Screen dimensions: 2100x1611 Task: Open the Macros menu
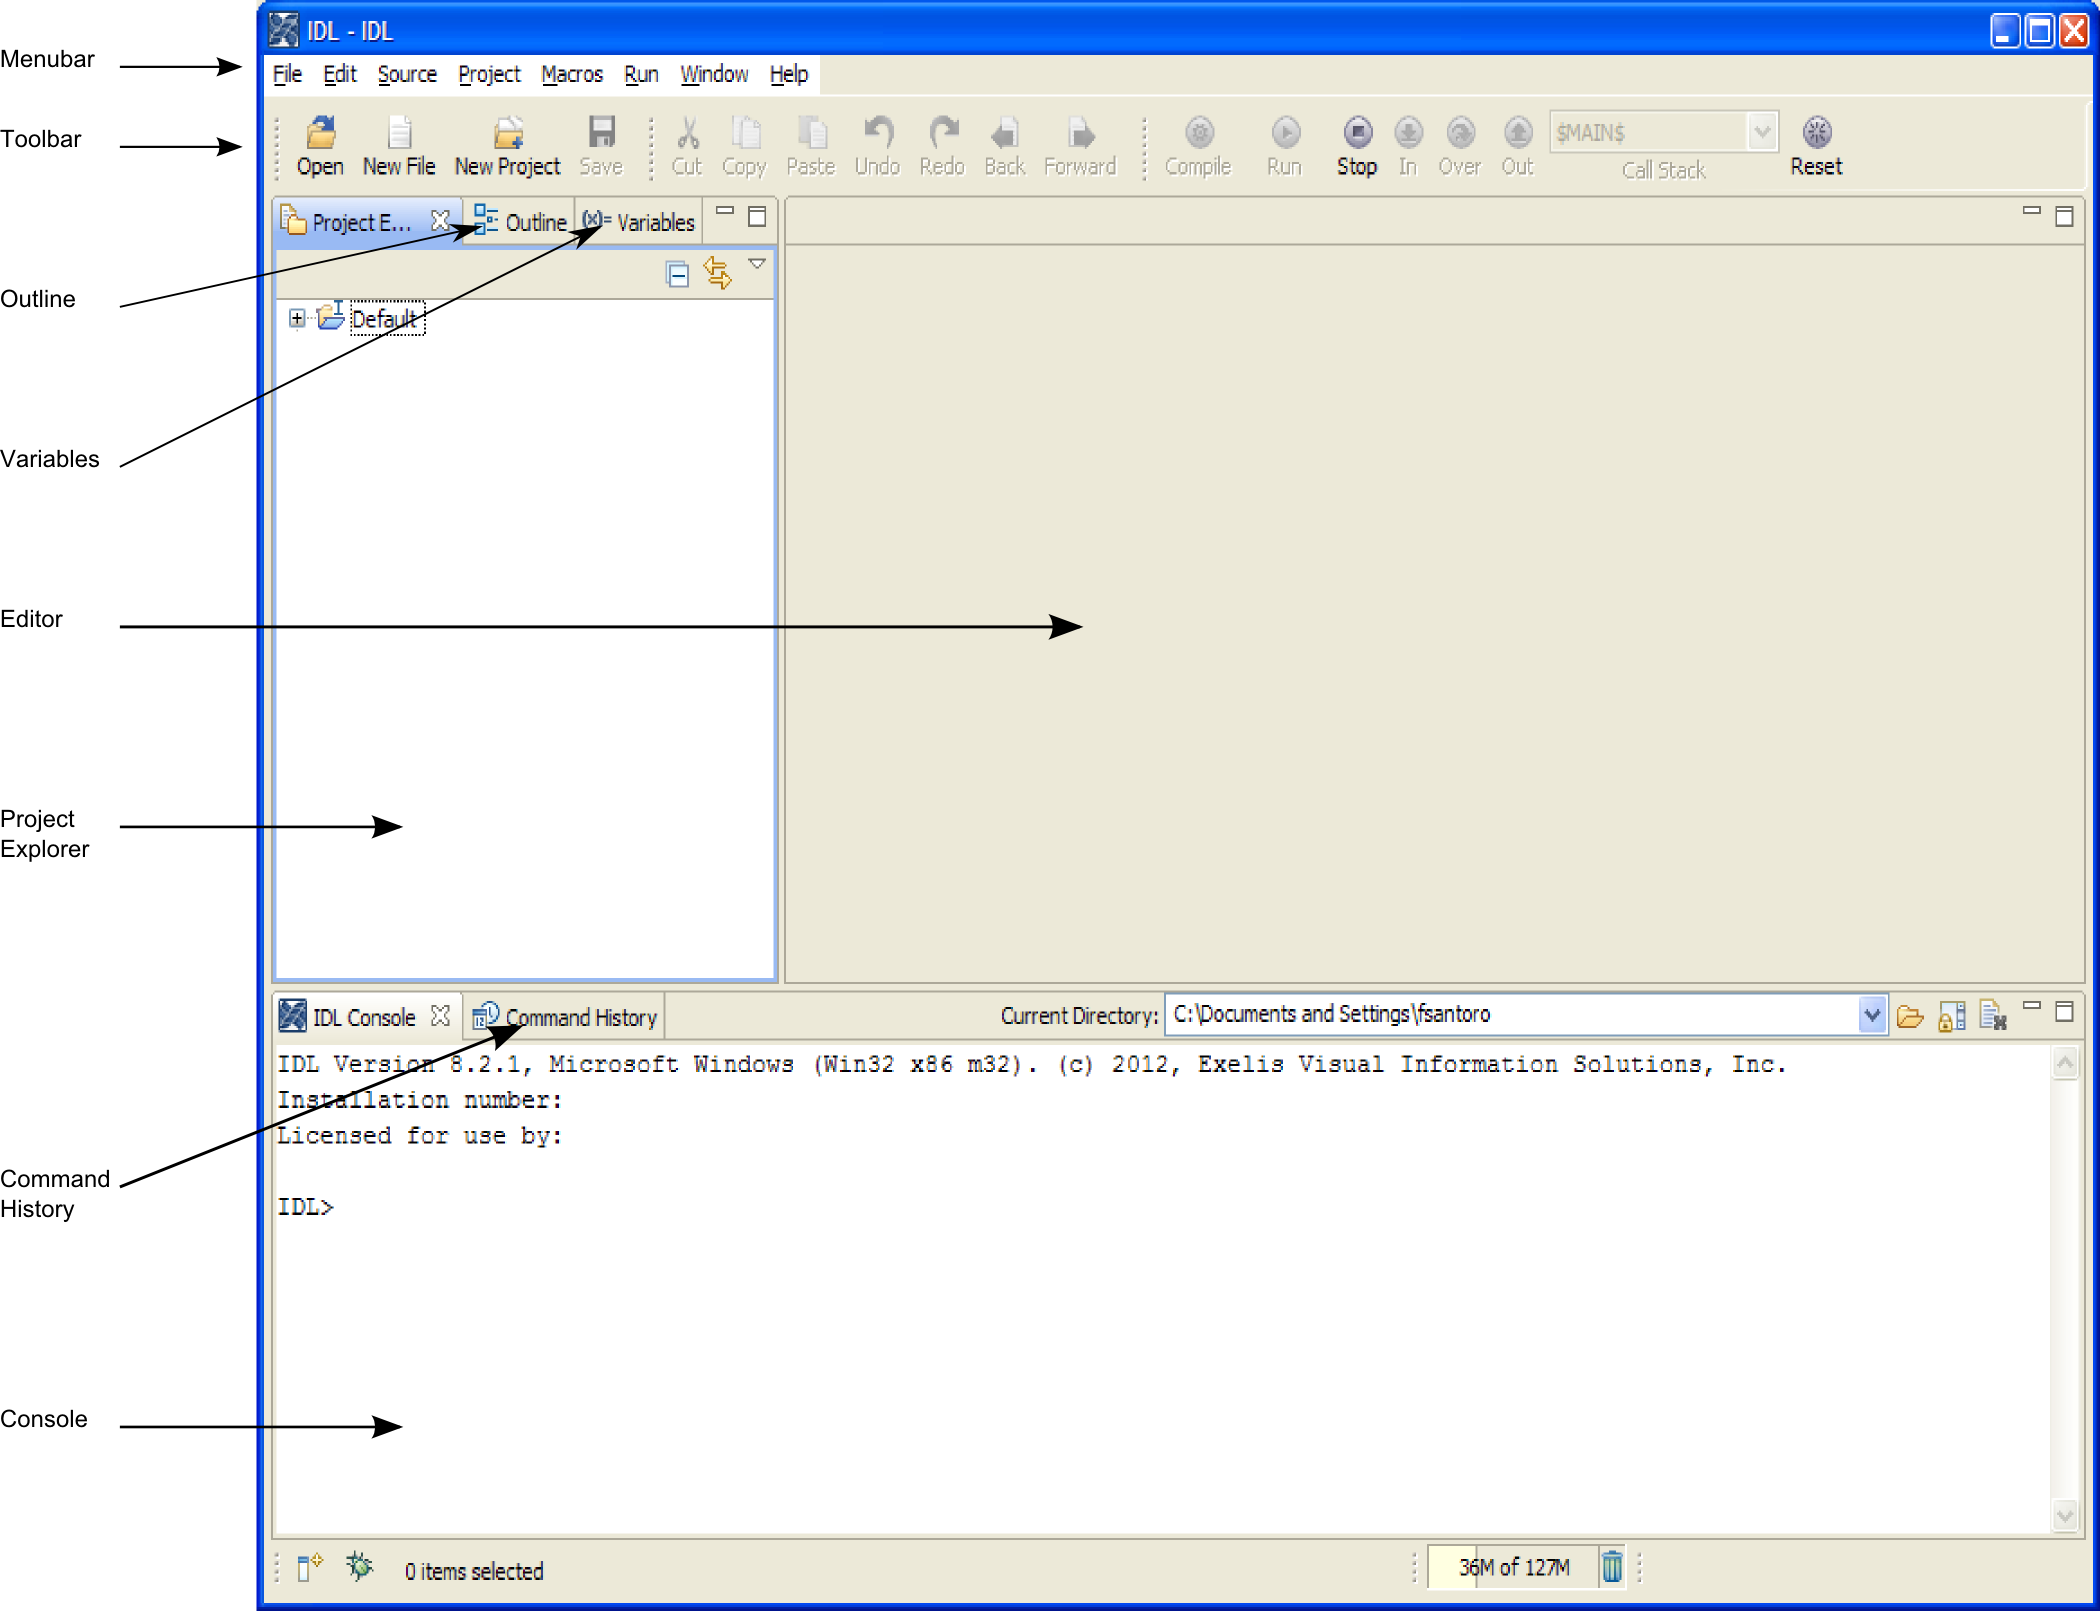(x=572, y=75)
